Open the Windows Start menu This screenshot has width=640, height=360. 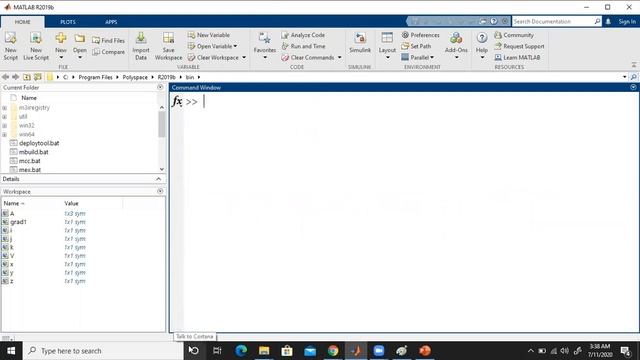(x=11, y=351)
